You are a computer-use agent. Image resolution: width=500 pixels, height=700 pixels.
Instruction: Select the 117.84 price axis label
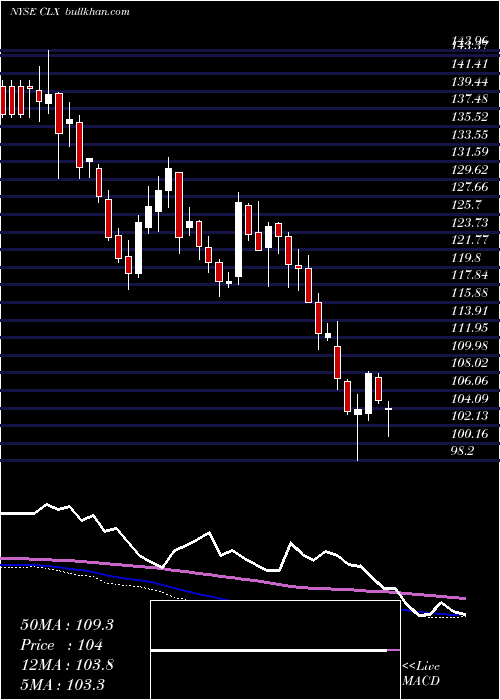[x=469, y=275]
